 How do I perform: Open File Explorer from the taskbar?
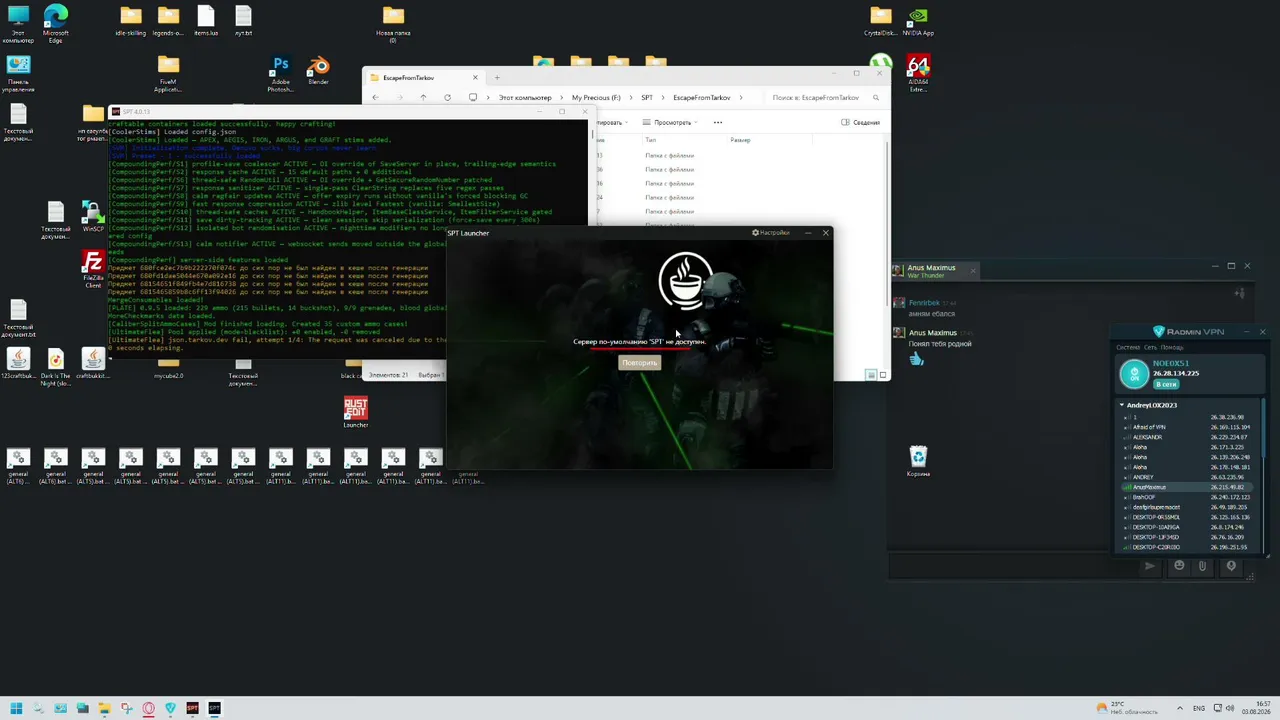pyautogui.click(x=104, y=709)
